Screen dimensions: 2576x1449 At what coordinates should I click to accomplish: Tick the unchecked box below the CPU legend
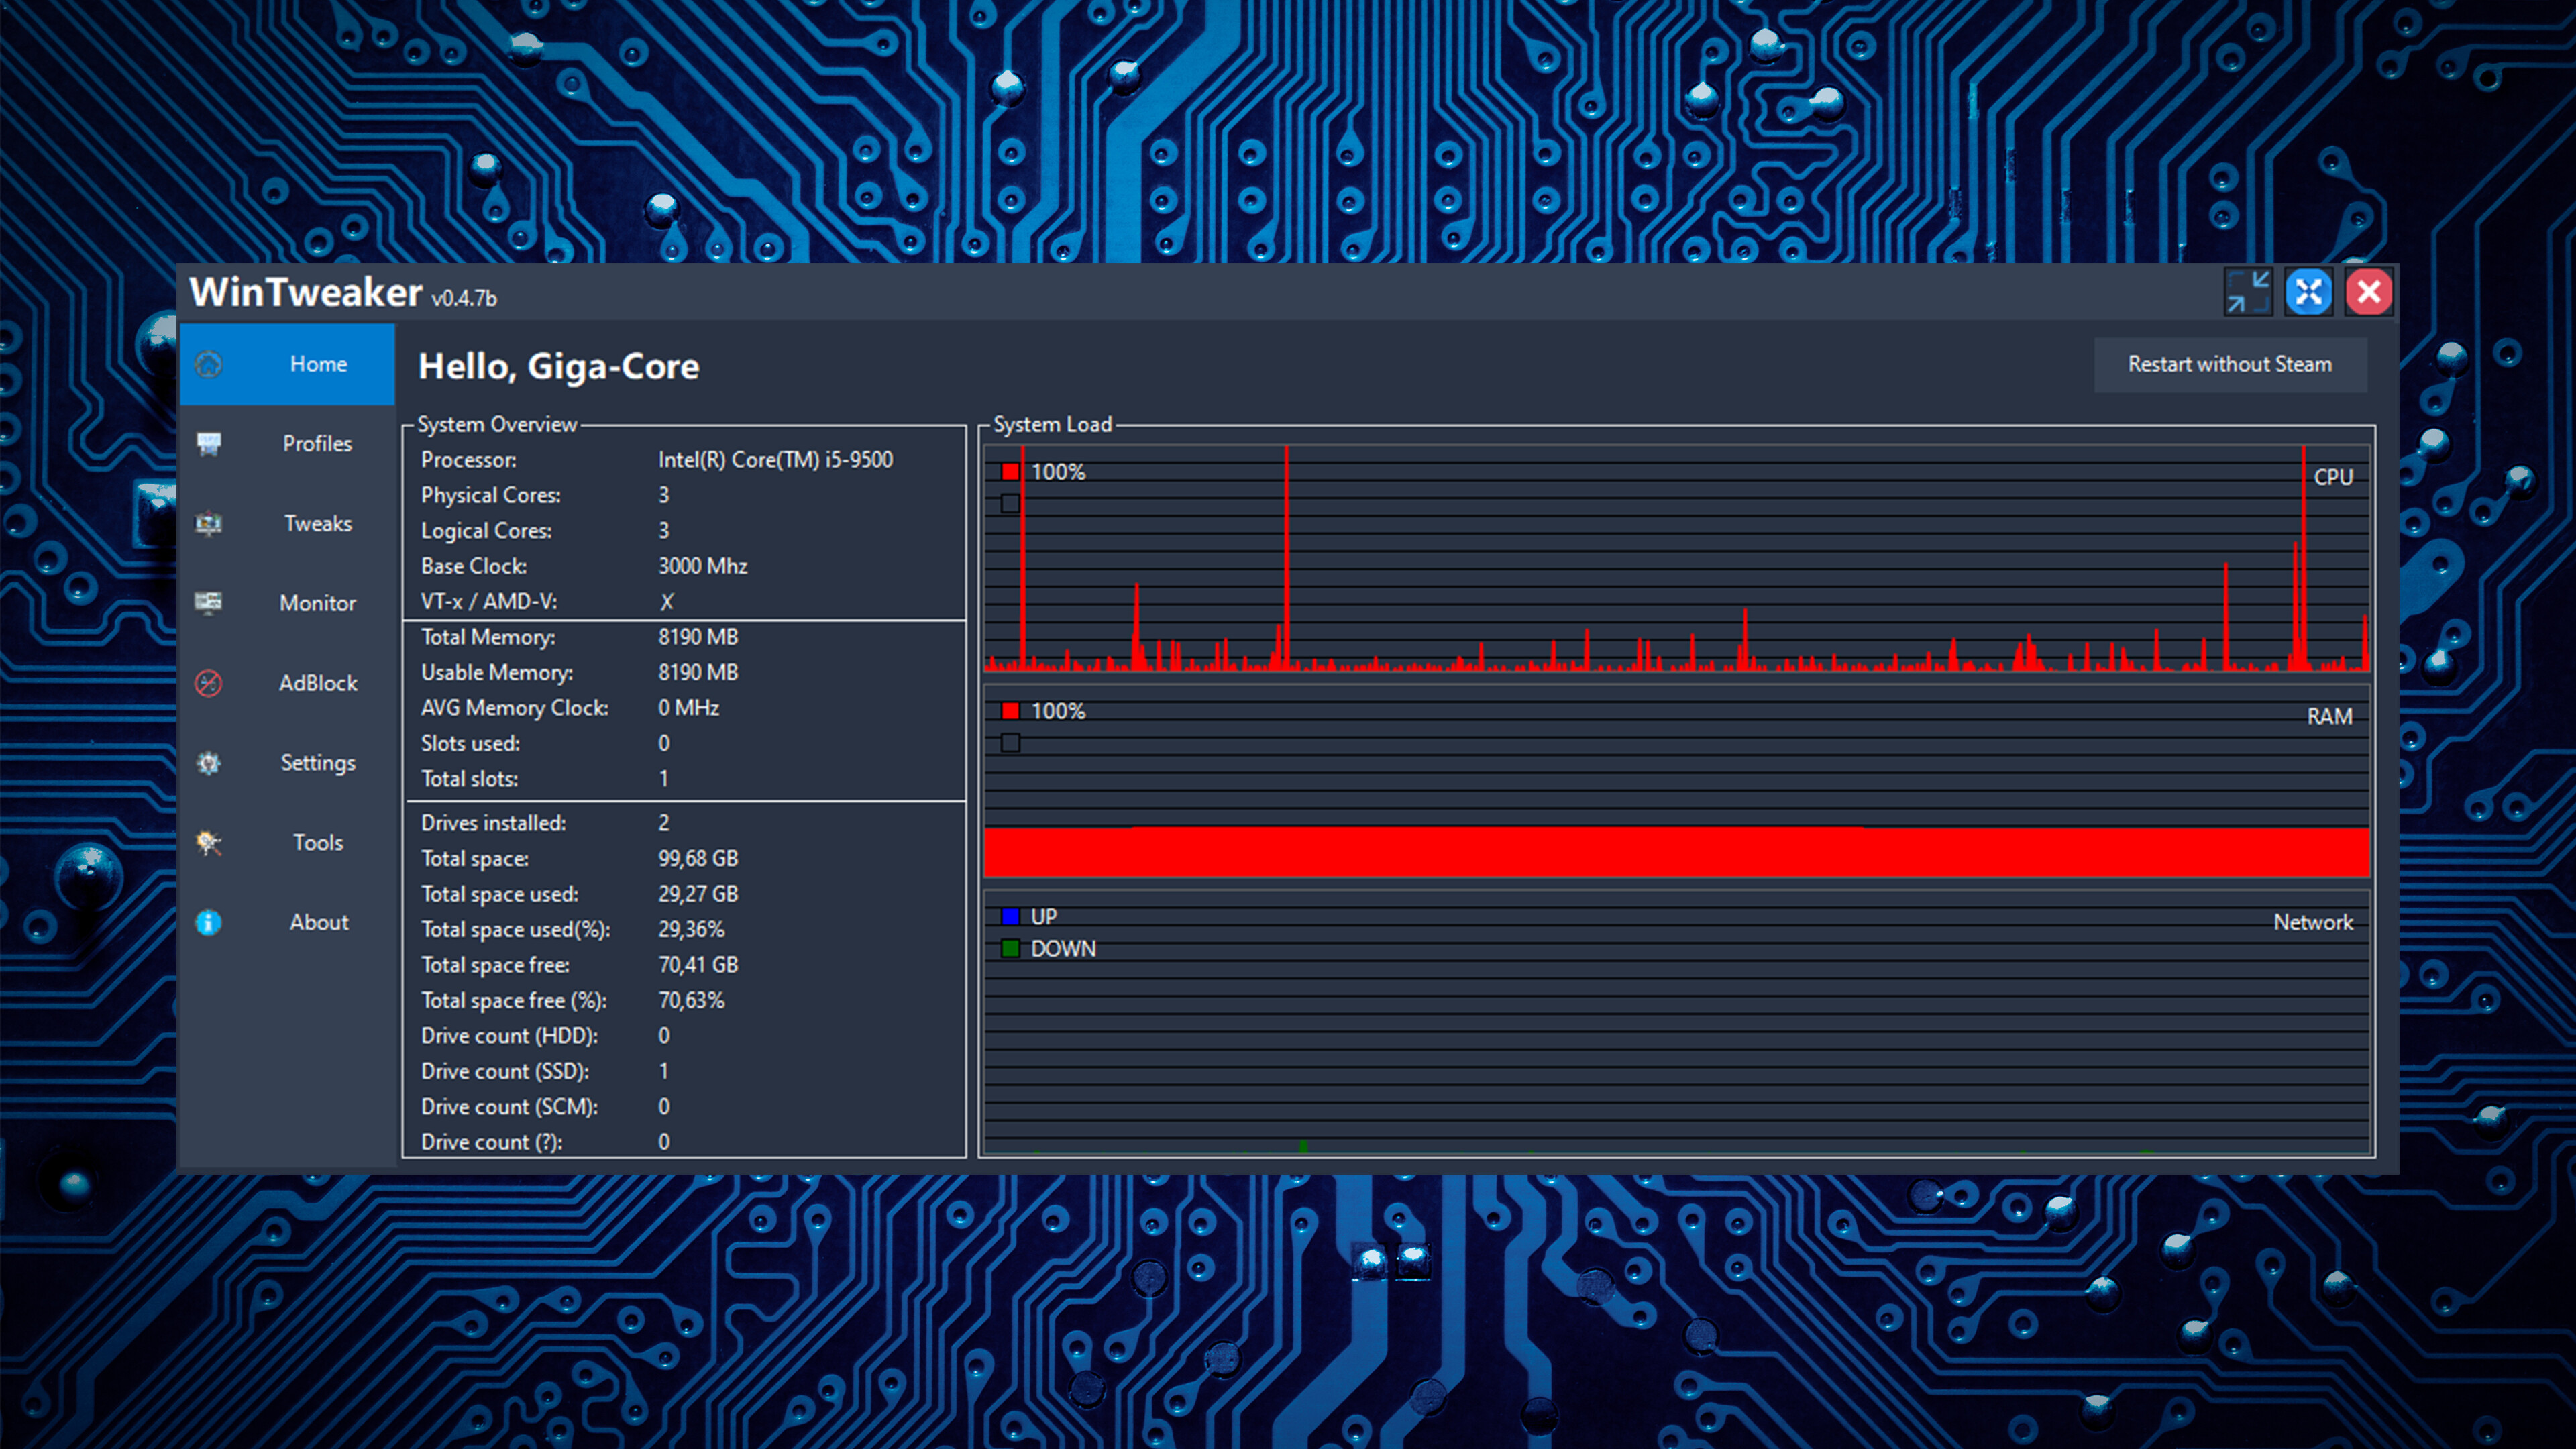pyautogui.click(x=1011, y=504)
